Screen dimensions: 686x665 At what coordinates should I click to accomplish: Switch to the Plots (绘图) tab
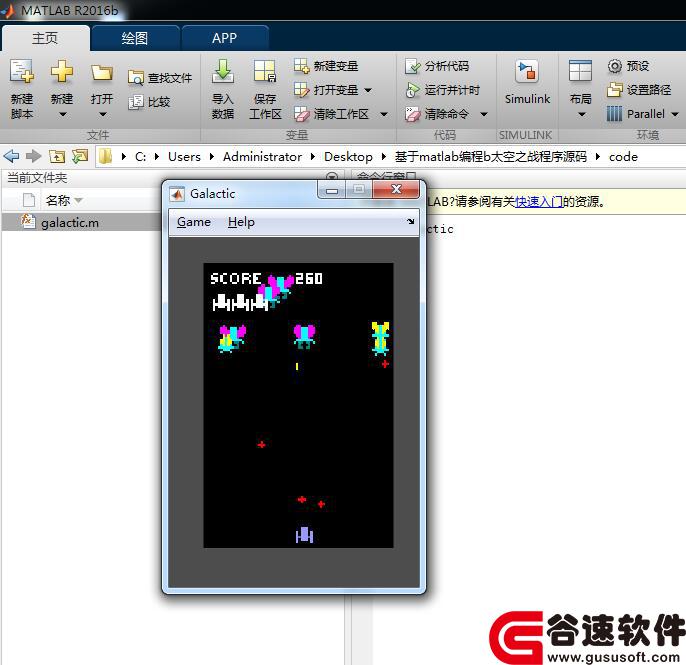point(135,38)
